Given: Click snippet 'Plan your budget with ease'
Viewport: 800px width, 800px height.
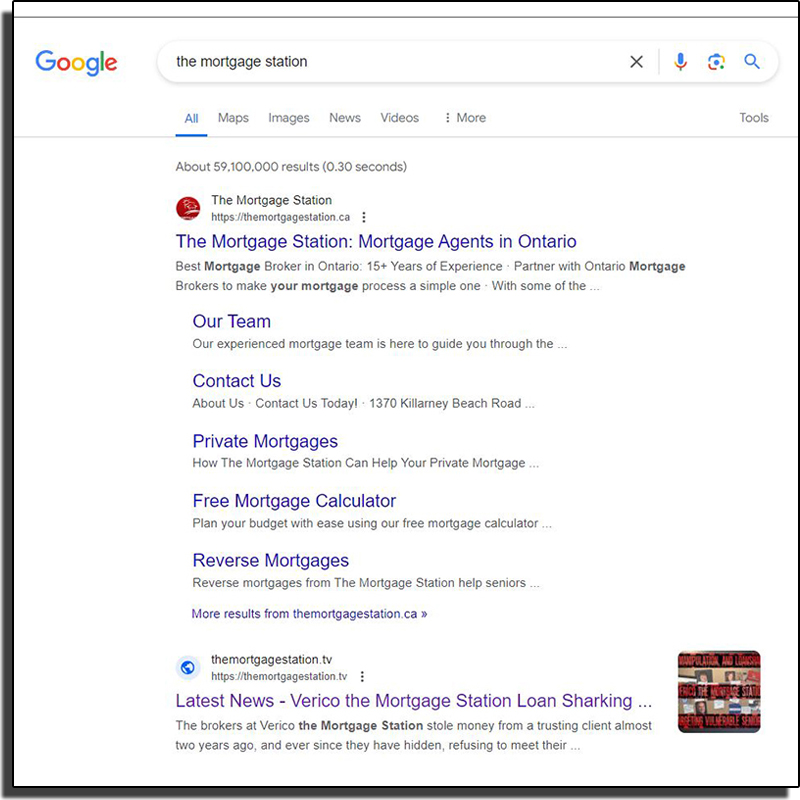Looking at the screenshot, I should 372,523.
